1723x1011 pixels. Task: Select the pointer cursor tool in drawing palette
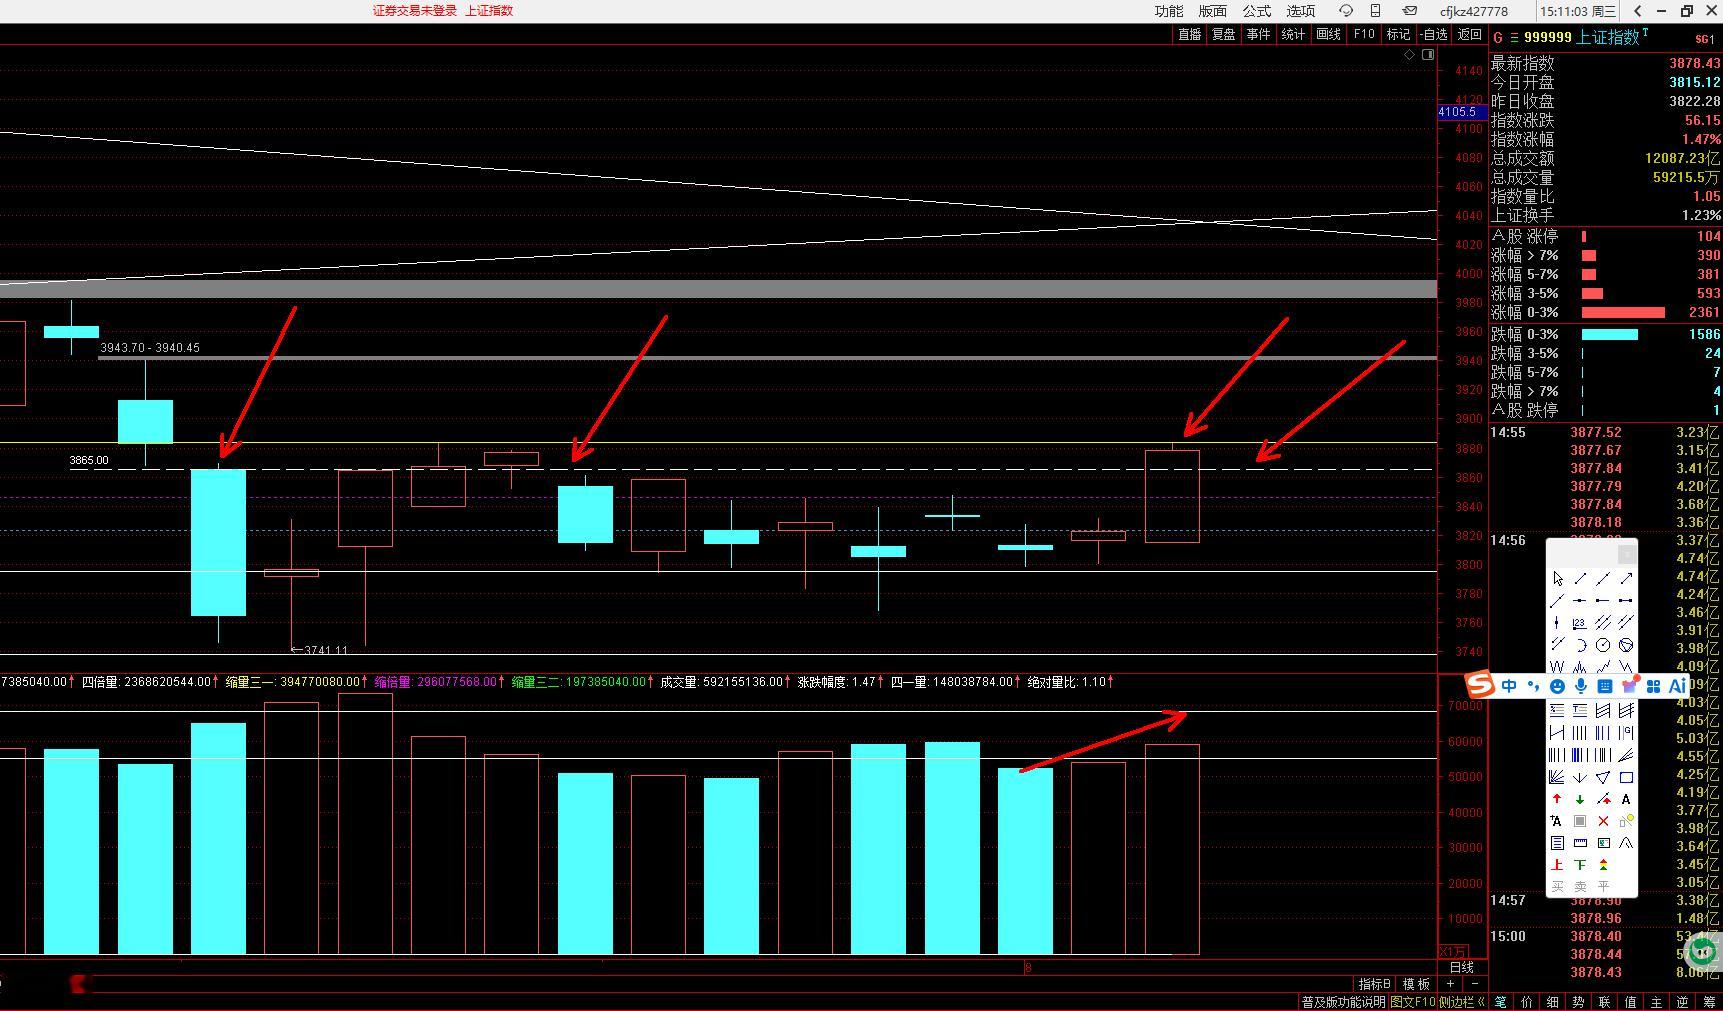tap(1557, 579)
